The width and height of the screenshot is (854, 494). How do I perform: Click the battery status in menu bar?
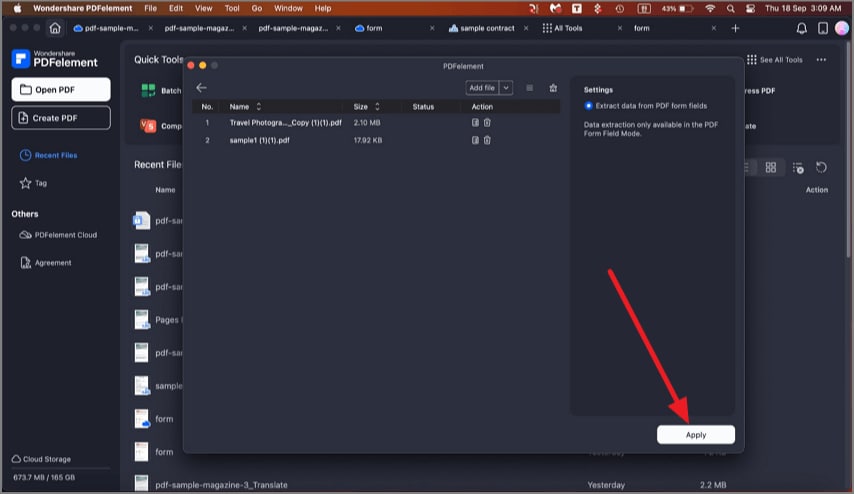coord(678,8)
